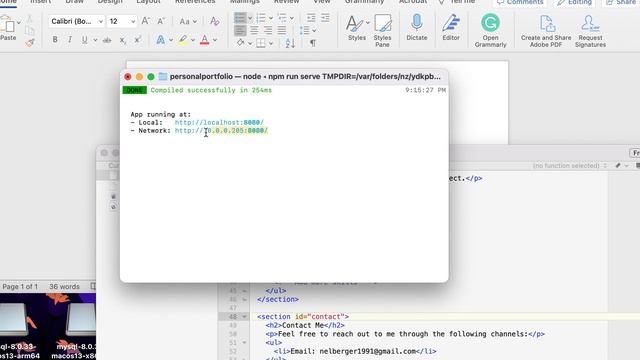Toggle Italic formatting
640x360 pixels.
click(x=70, y=40)
